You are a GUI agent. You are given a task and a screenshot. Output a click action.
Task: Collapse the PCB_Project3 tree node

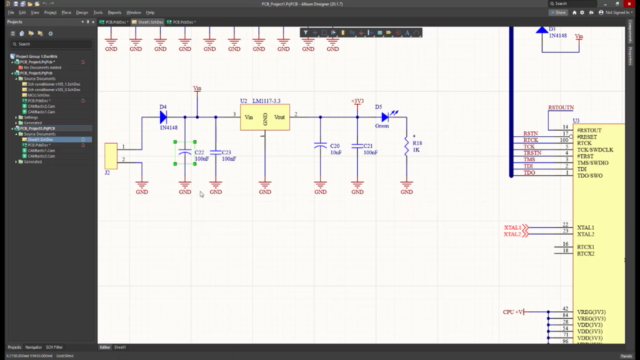[x=13, y=129]
